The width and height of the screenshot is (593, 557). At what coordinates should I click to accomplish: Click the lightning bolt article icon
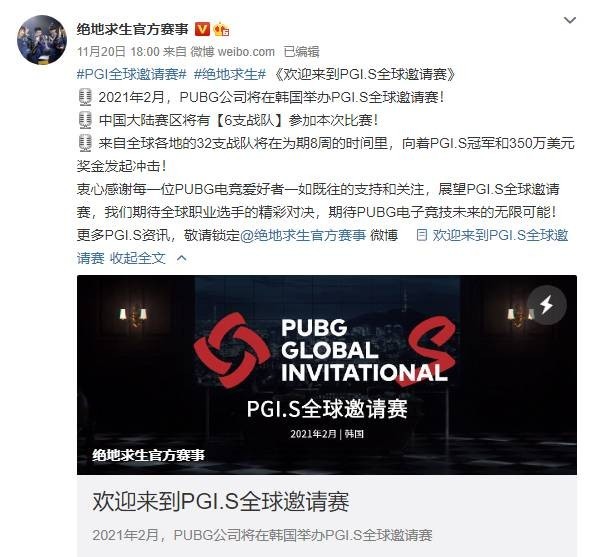click(547, 305)
